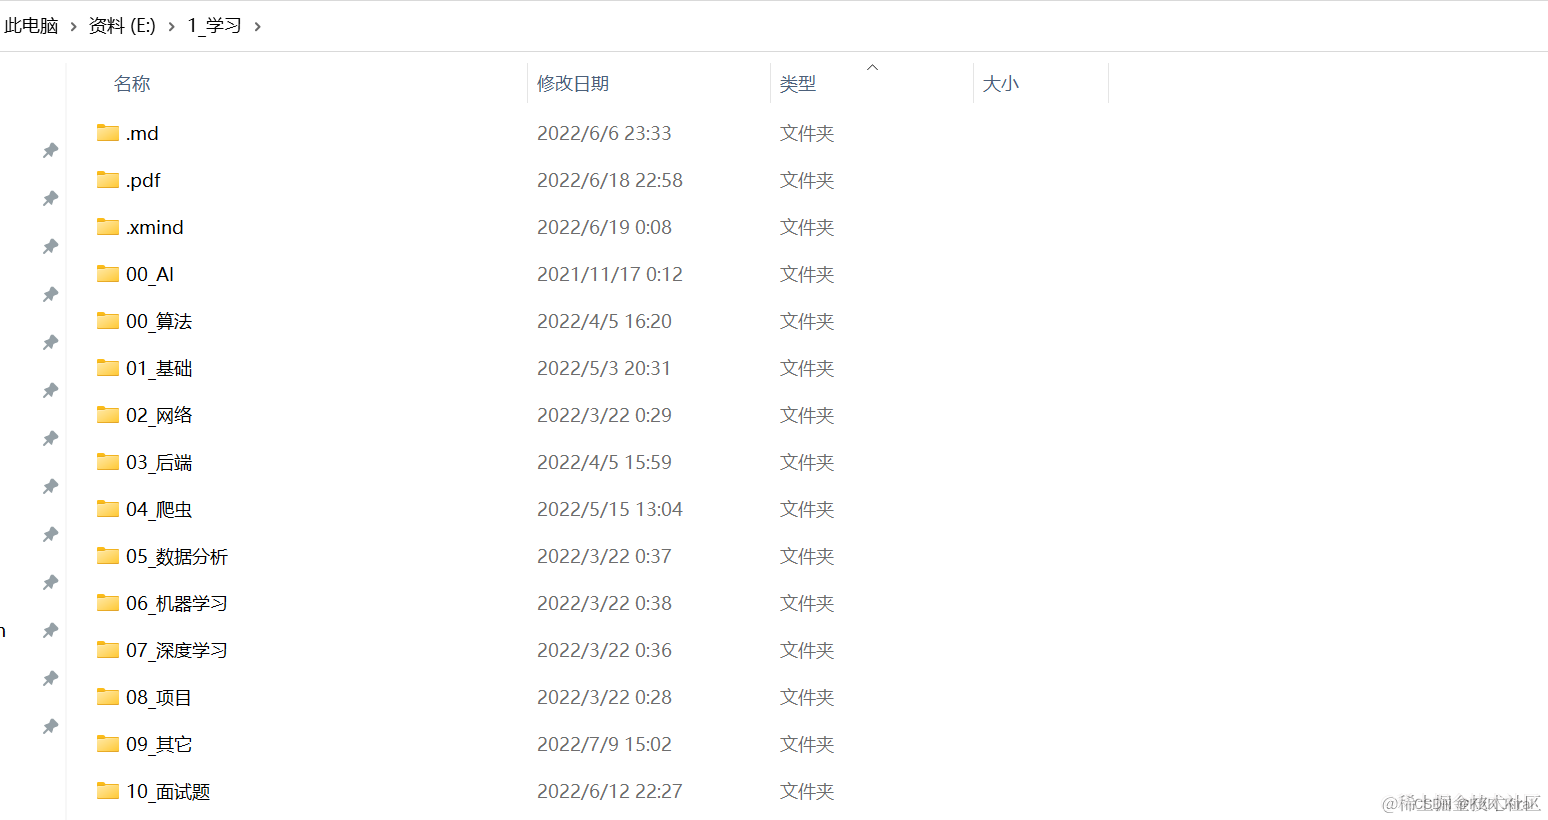Viewport: 1548px width, 820px height.
Task: Click the 10_面试题 folder name
Action: click(x=168, y=792)
